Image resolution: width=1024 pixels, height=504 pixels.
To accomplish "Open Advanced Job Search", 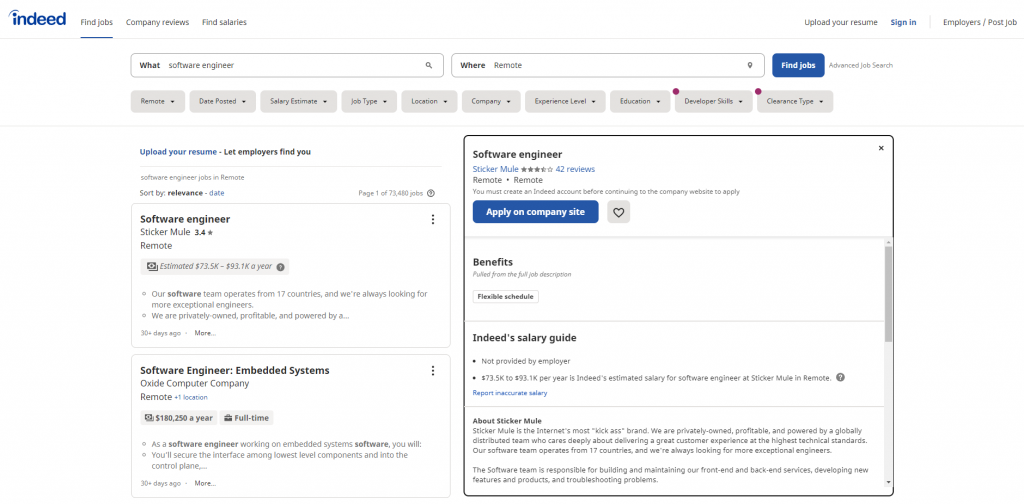I will [860, 65].
